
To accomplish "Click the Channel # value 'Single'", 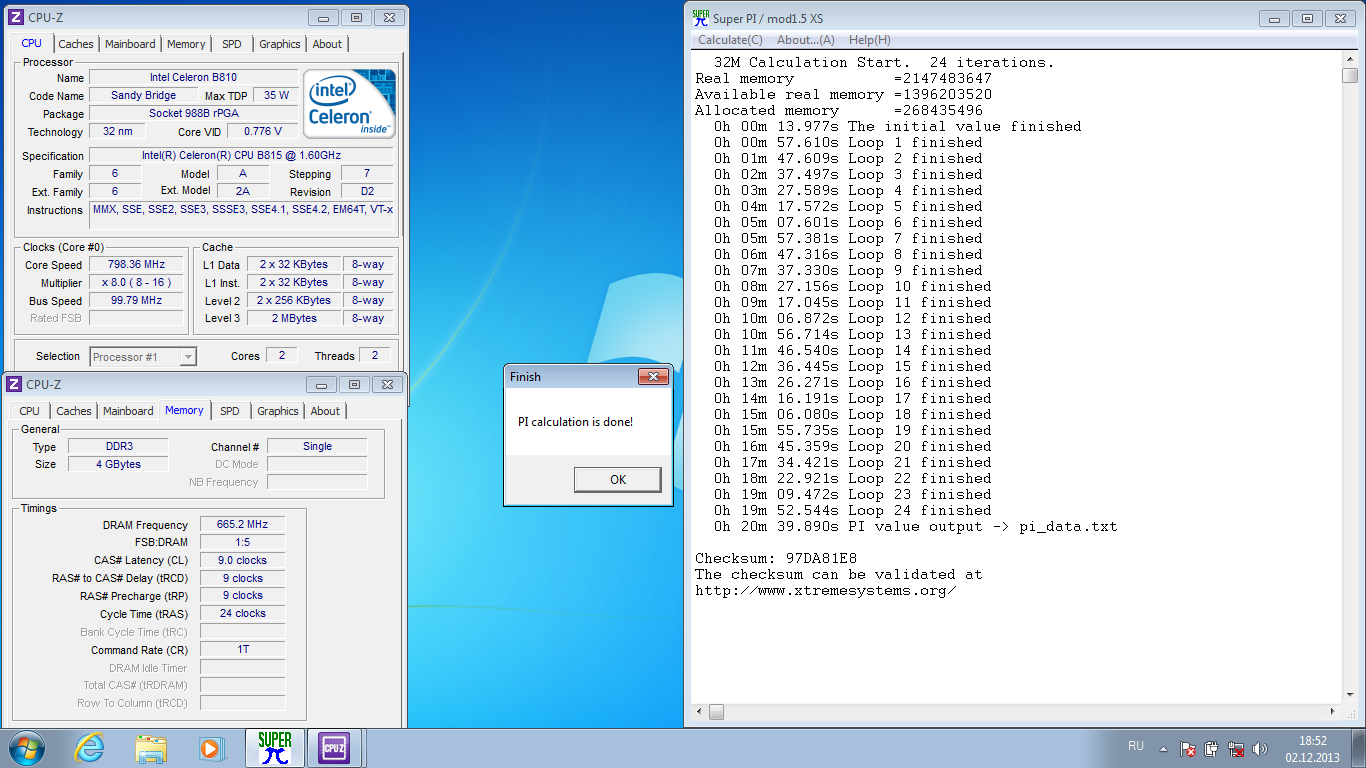I will (317, 446).
